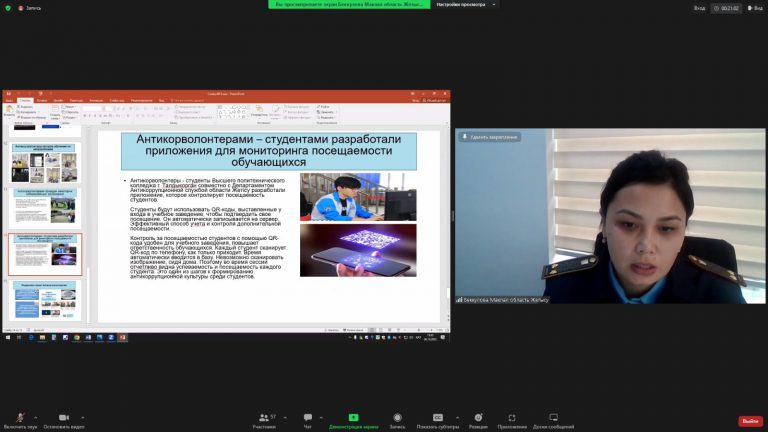
Task: Open the Реакции reactions menu
Action: (478, 417)
